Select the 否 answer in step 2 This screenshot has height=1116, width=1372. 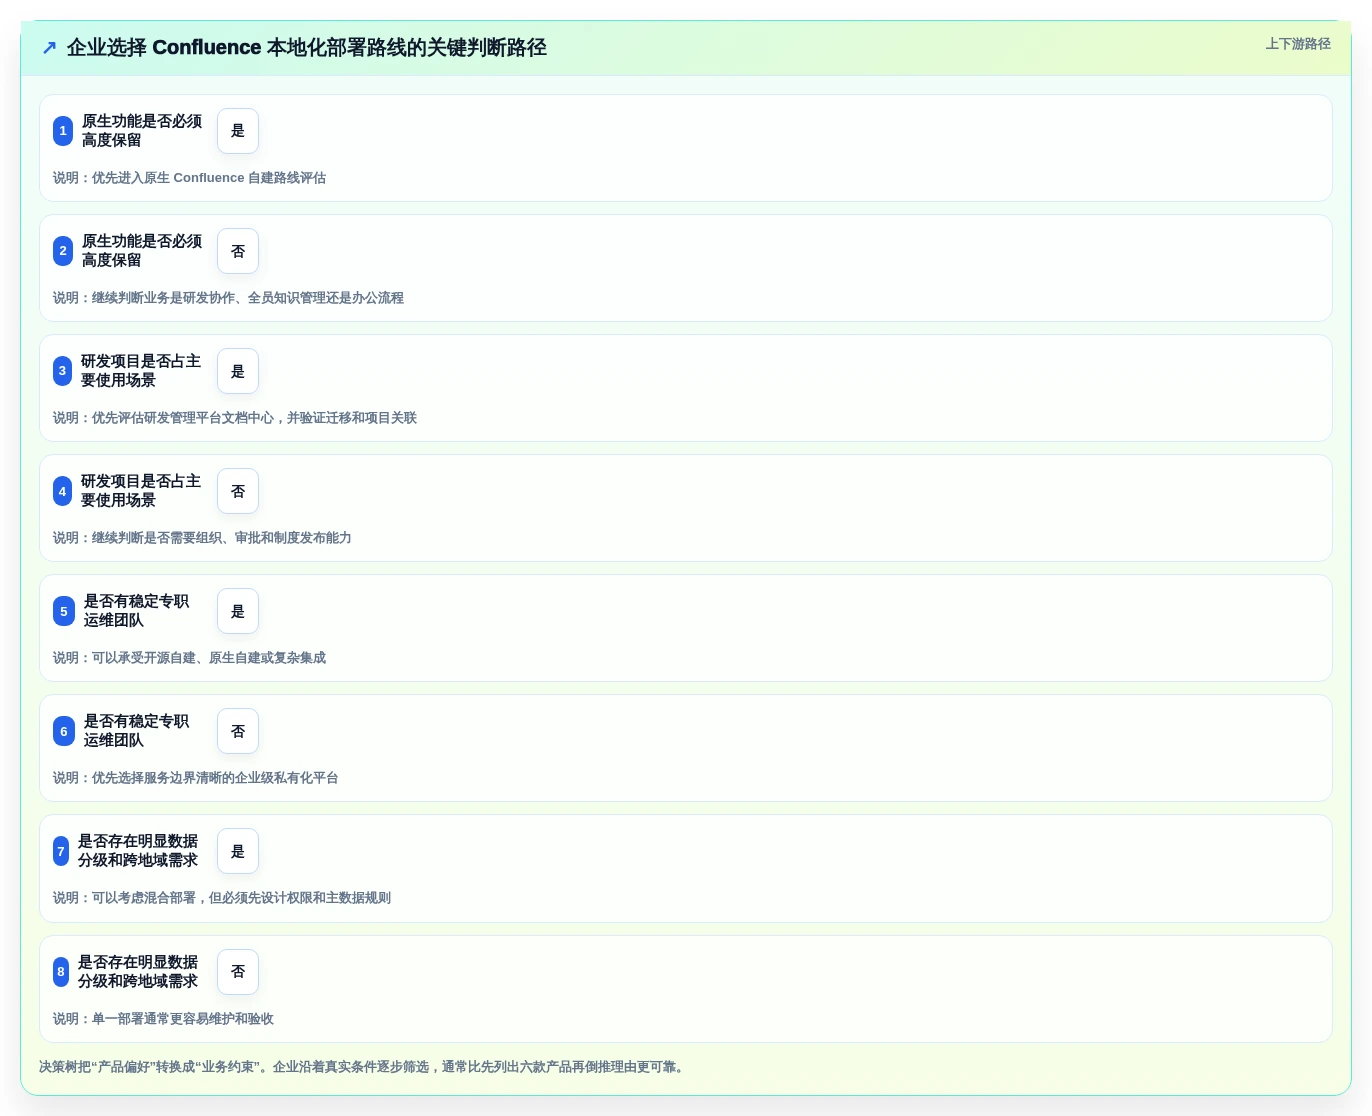click(x=238, y=251)
